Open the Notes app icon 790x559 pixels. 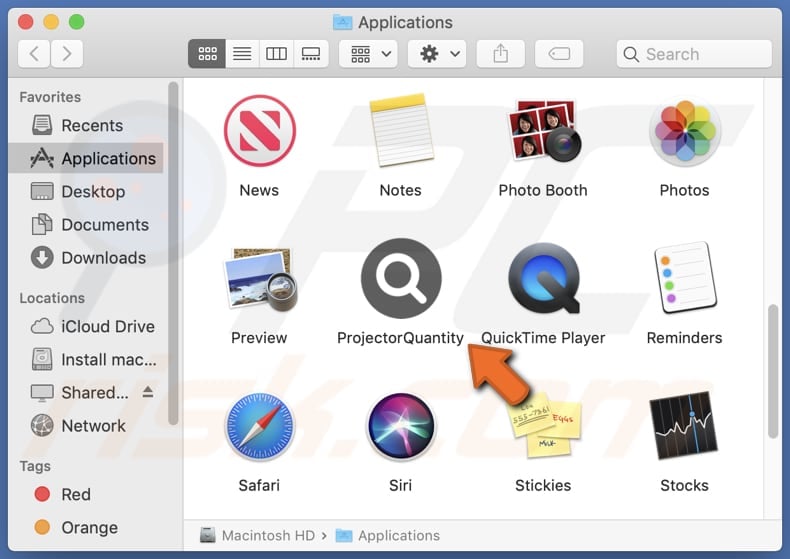tap(401, 130)
